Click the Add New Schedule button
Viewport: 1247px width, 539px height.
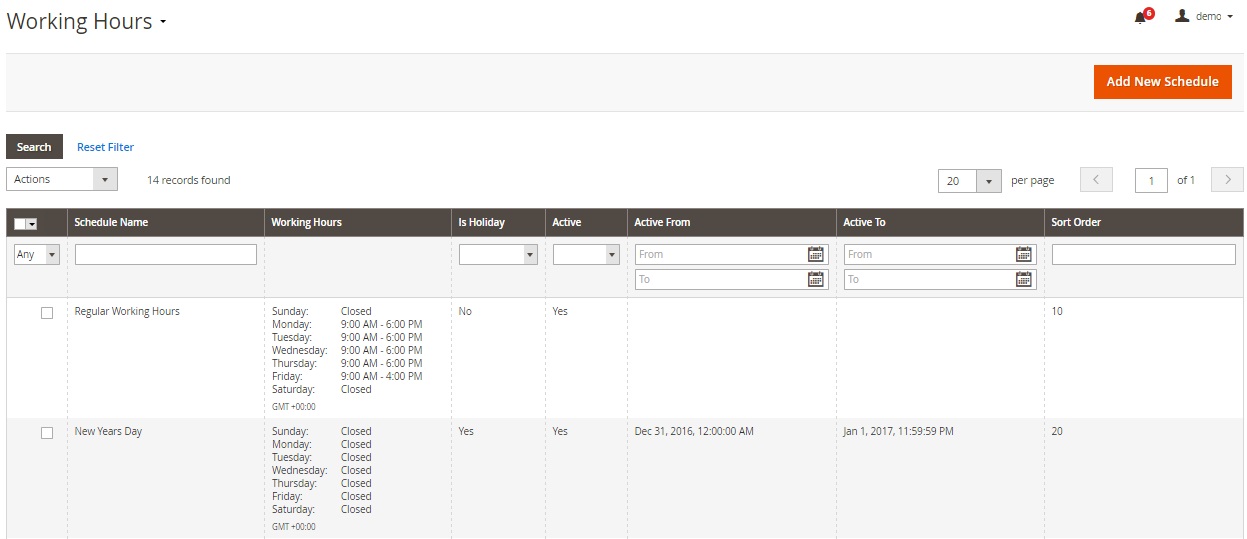(1162, 82)
